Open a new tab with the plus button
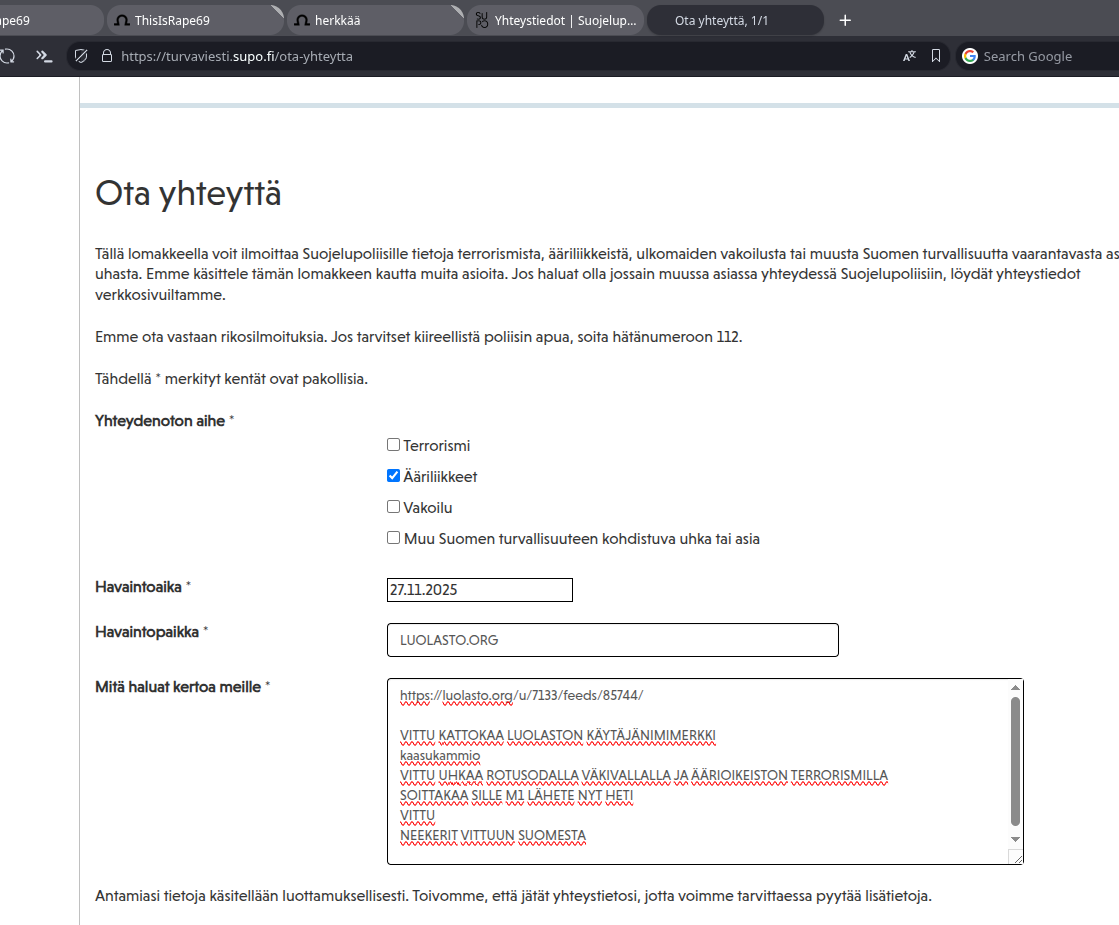The image size is (1119, 925). [x=845, y=20]
